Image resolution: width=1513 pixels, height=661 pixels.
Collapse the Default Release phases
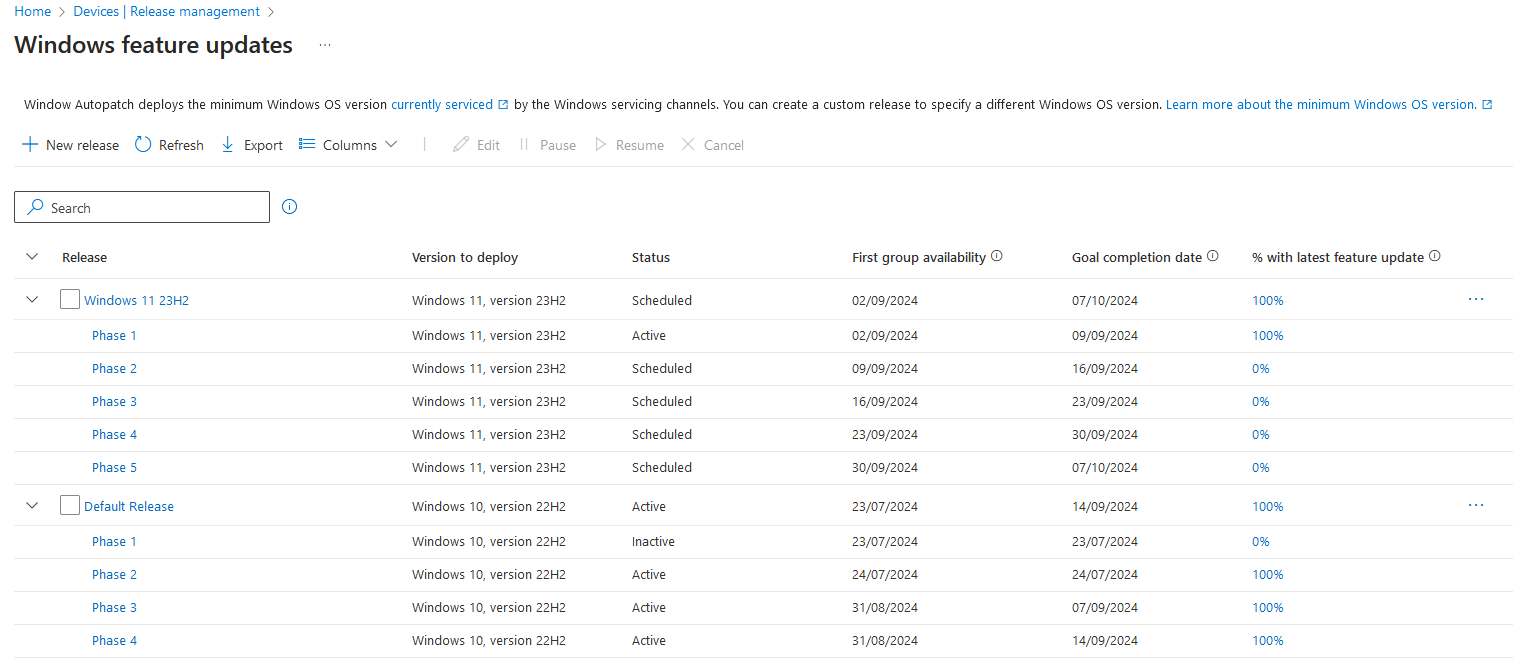[31, 505]
